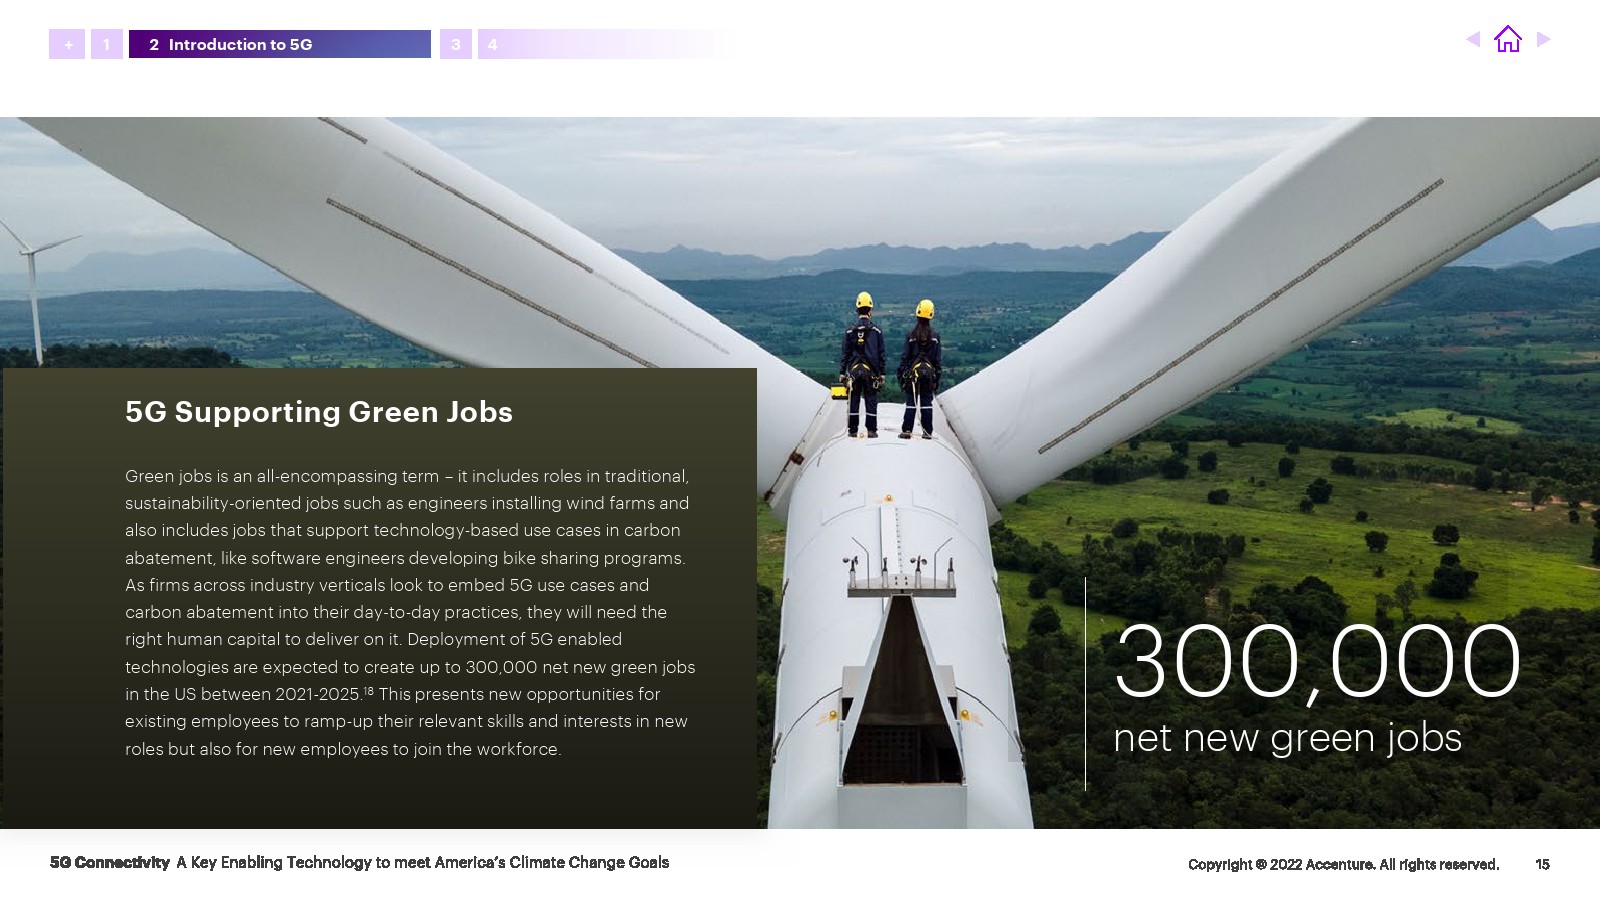Click the 5G Supporting Green Jobs heading
Image resolution: width=1600 pixels, height=900 pixels.
click(319, 412)
